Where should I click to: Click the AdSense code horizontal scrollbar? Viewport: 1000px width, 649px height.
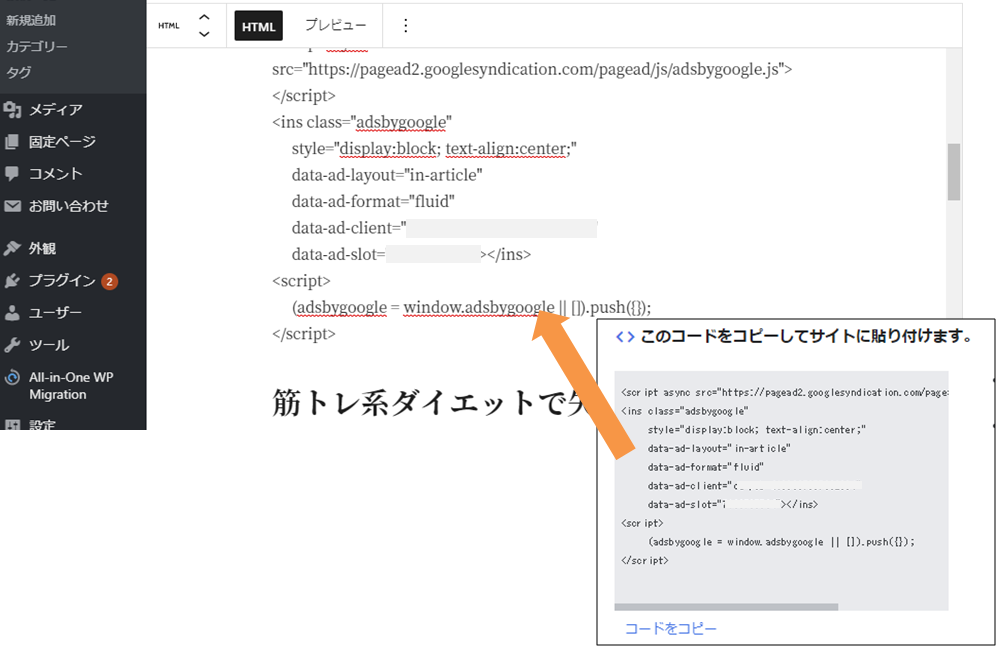726,607
